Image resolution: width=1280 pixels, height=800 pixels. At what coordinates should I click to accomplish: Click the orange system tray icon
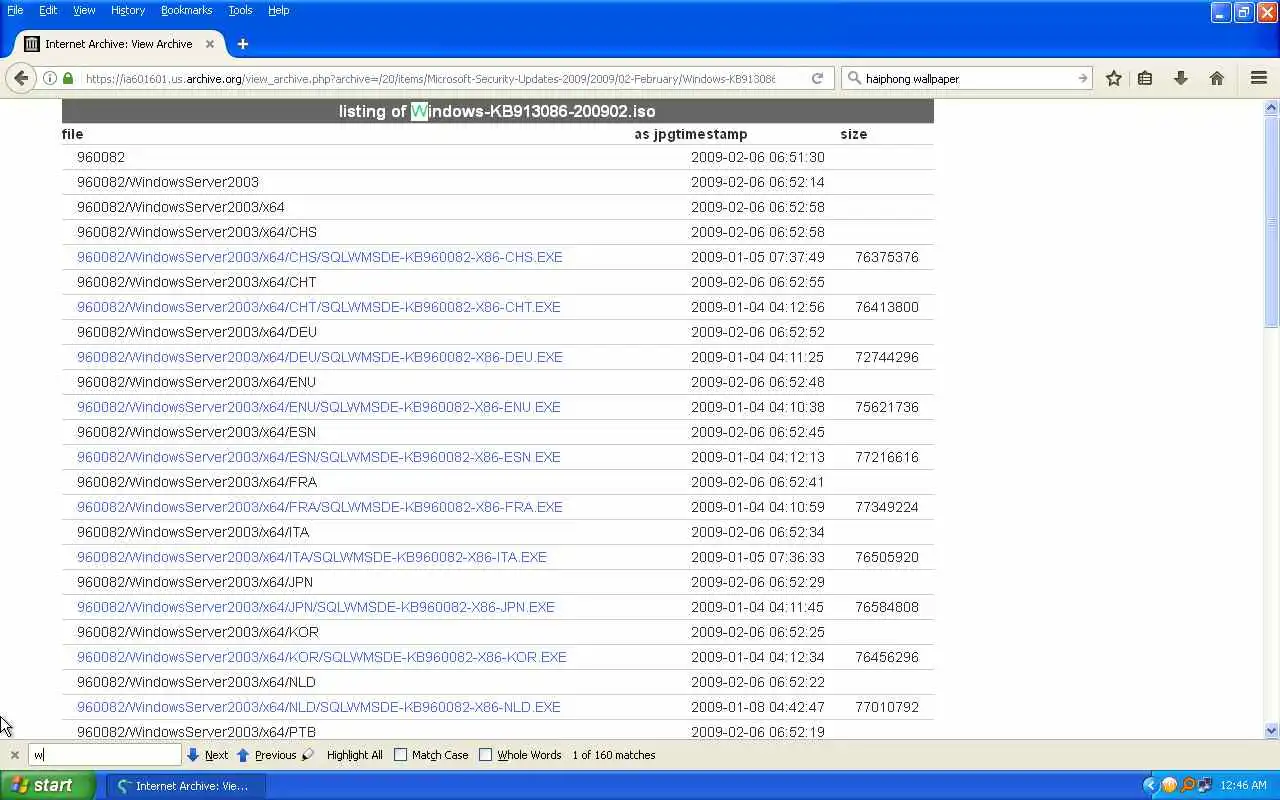tap(1168, 785)
